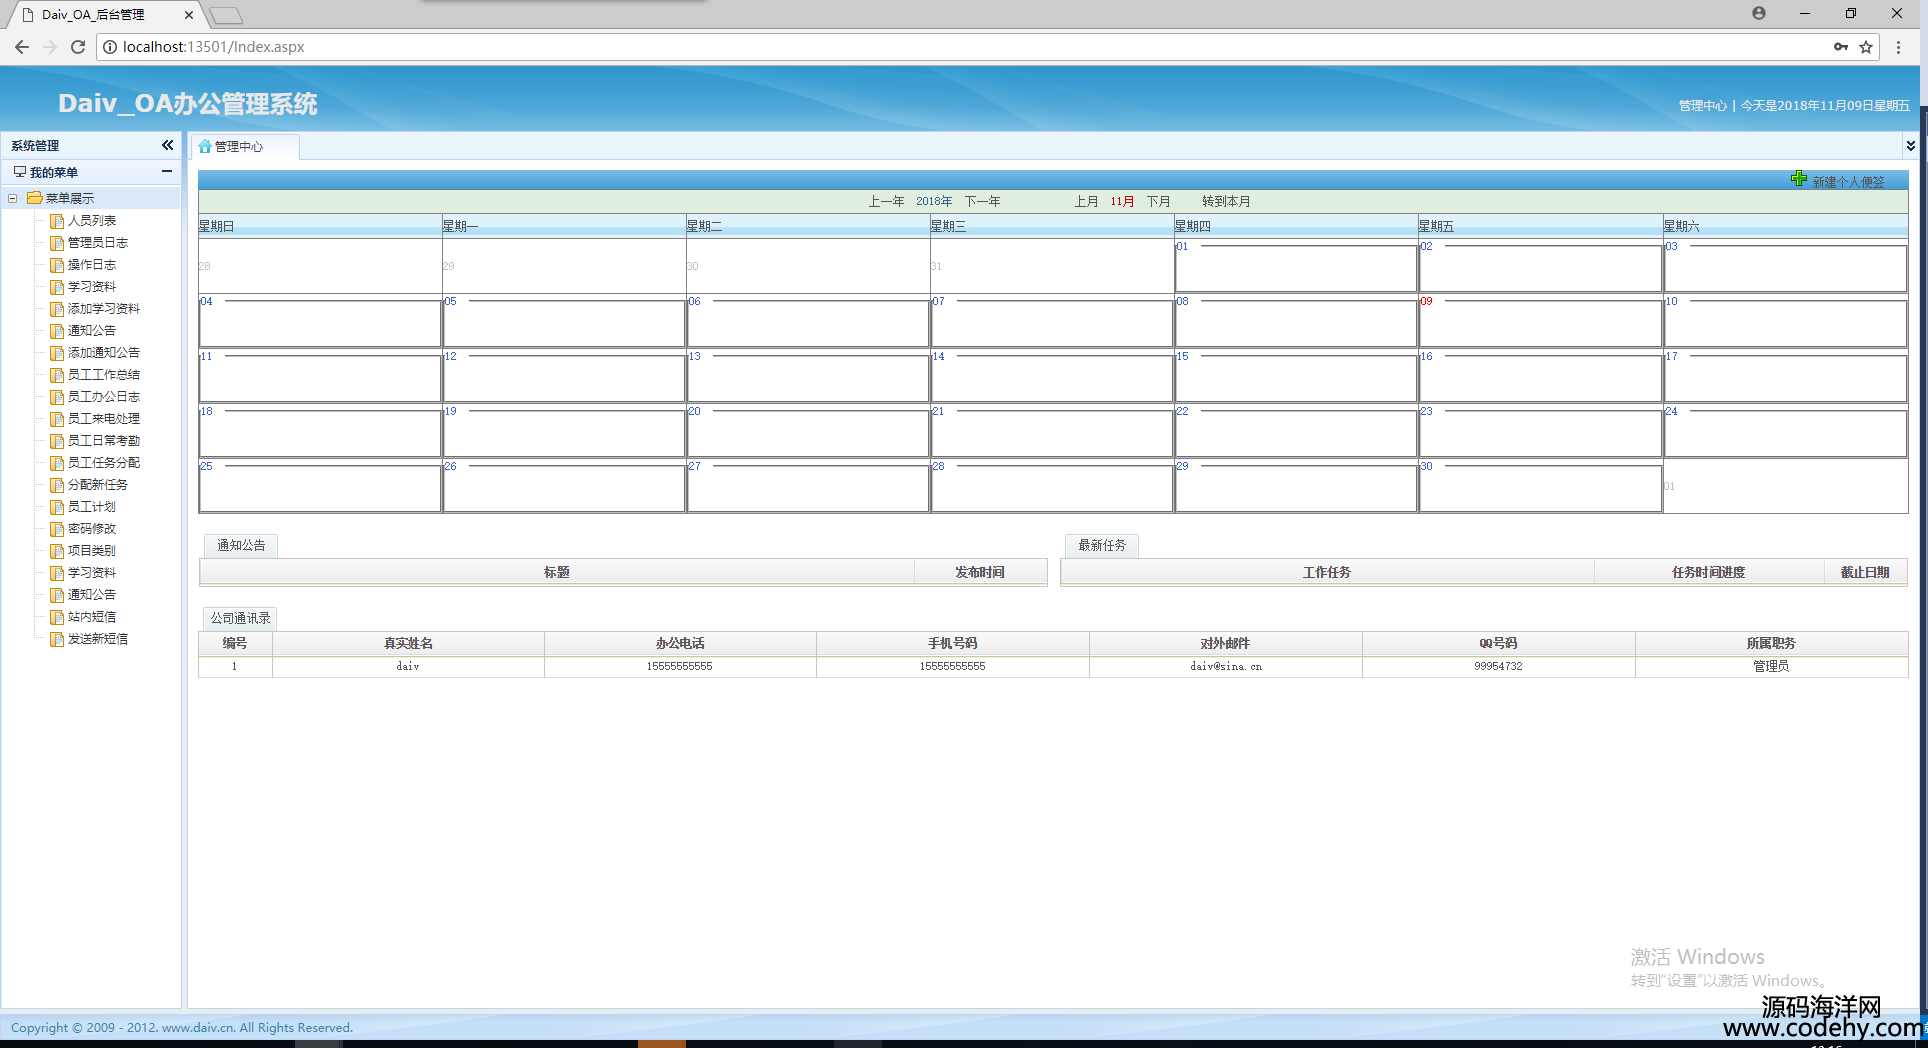The image size is (1928, 1048).
Task: Open 人员列表 in the sidebar tree
Action: [x=91, y=221]
